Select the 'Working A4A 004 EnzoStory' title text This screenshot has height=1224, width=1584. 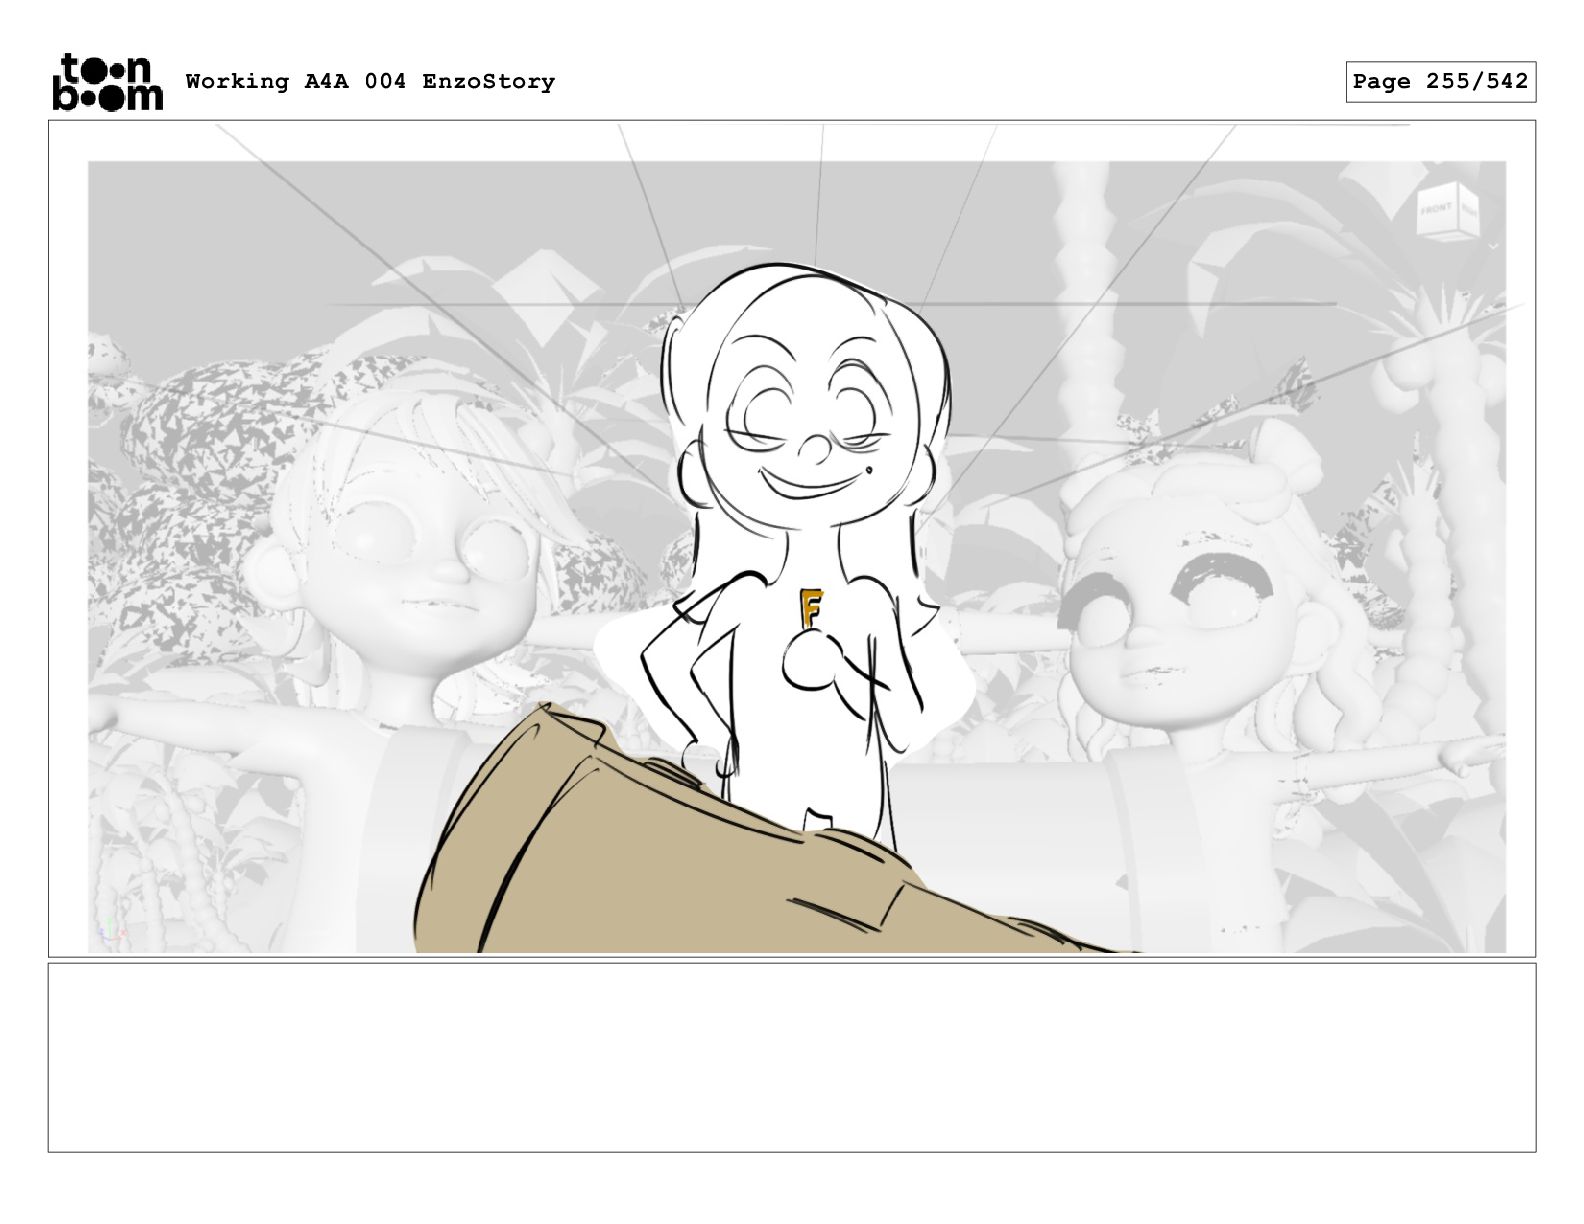pos(370,81)
